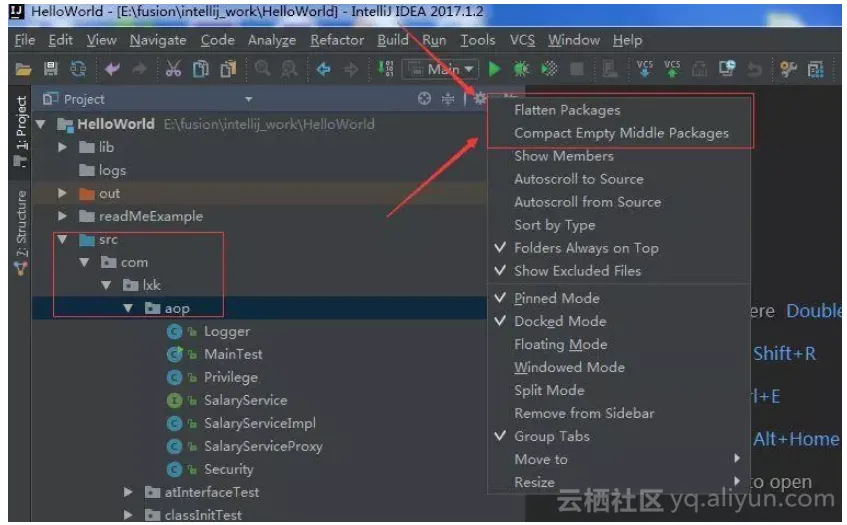Collapse the com package
Screen dimensions: 847x525
pyautogui.click(x=84, y=262)
